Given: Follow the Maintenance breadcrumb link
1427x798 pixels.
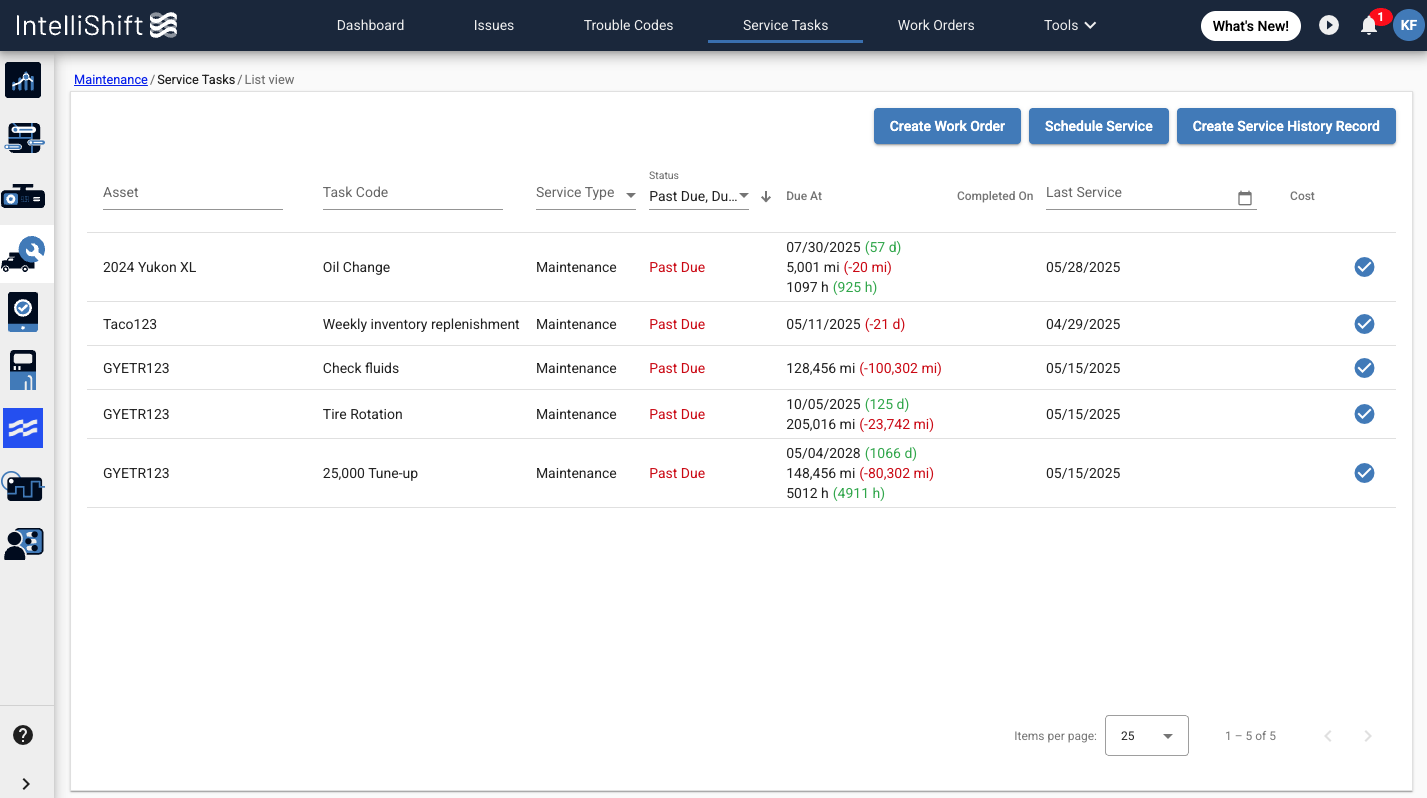Looking at the screenshot, I should point(111,79).
